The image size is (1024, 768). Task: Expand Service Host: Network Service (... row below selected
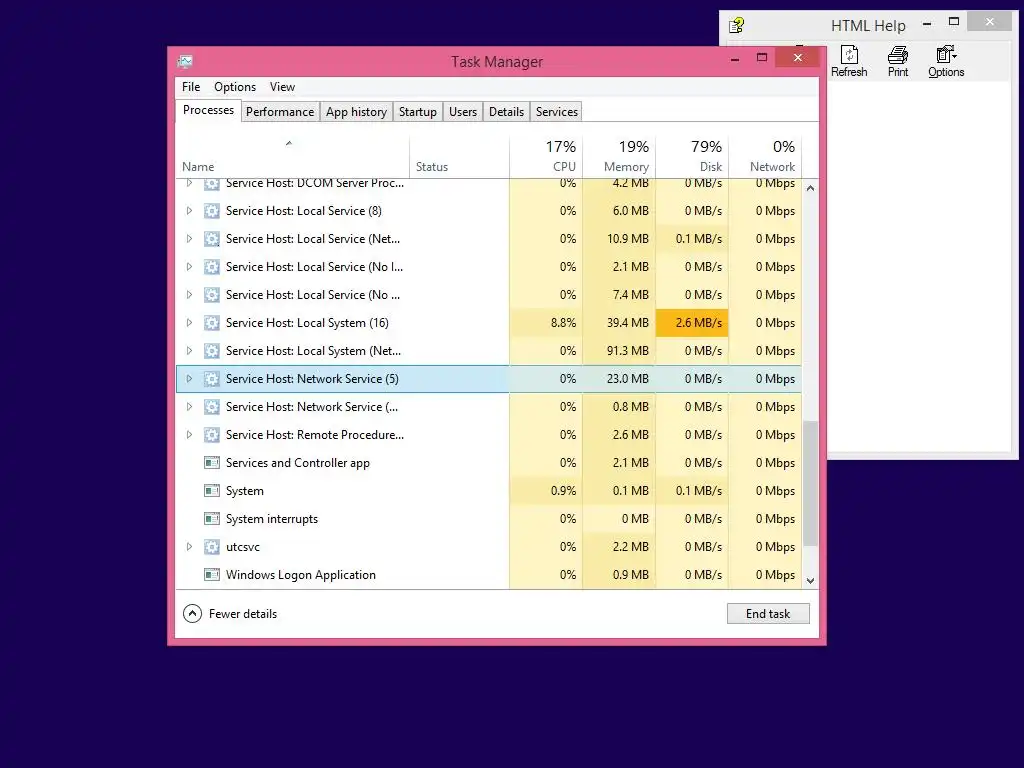coord(189,407)
